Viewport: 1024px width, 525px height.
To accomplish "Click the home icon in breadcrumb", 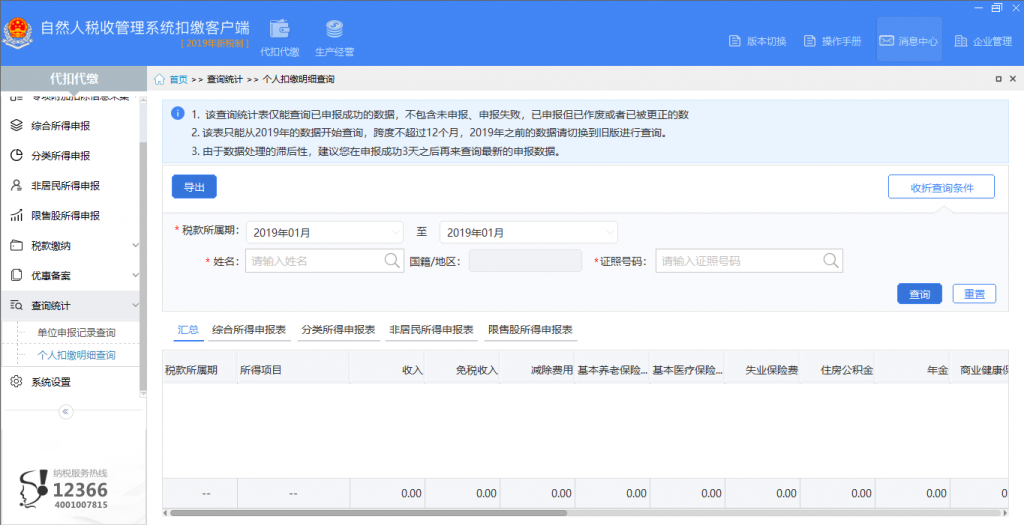I will click(159, 79).
